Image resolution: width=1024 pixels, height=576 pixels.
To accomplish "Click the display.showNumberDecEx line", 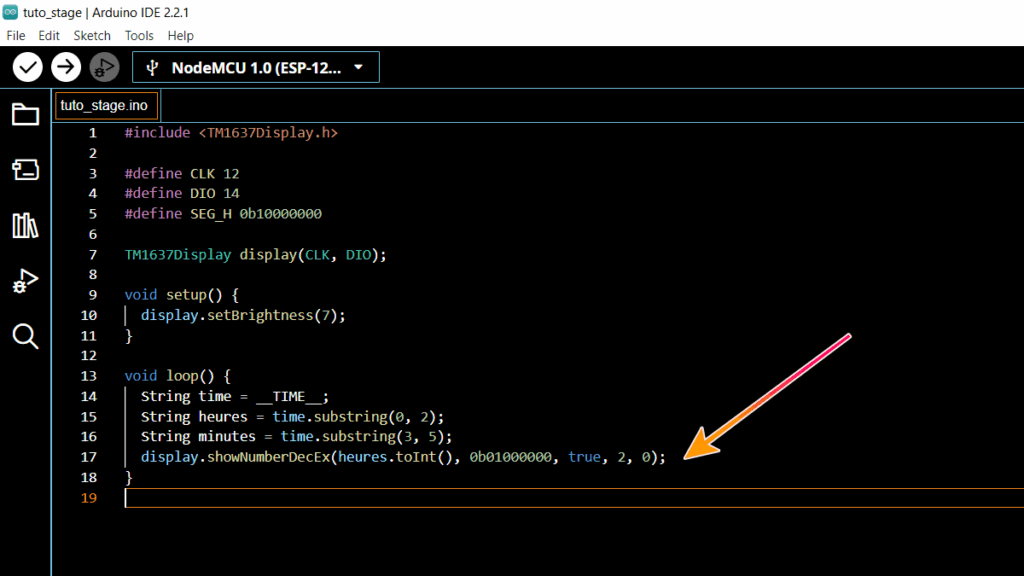I will click(x=404, y=457).
